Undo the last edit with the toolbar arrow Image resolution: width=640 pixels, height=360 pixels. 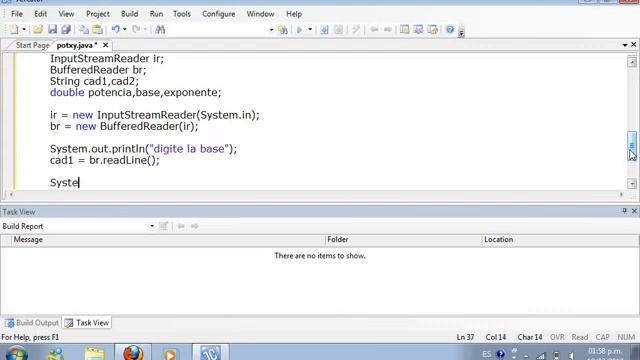(116, 29)
